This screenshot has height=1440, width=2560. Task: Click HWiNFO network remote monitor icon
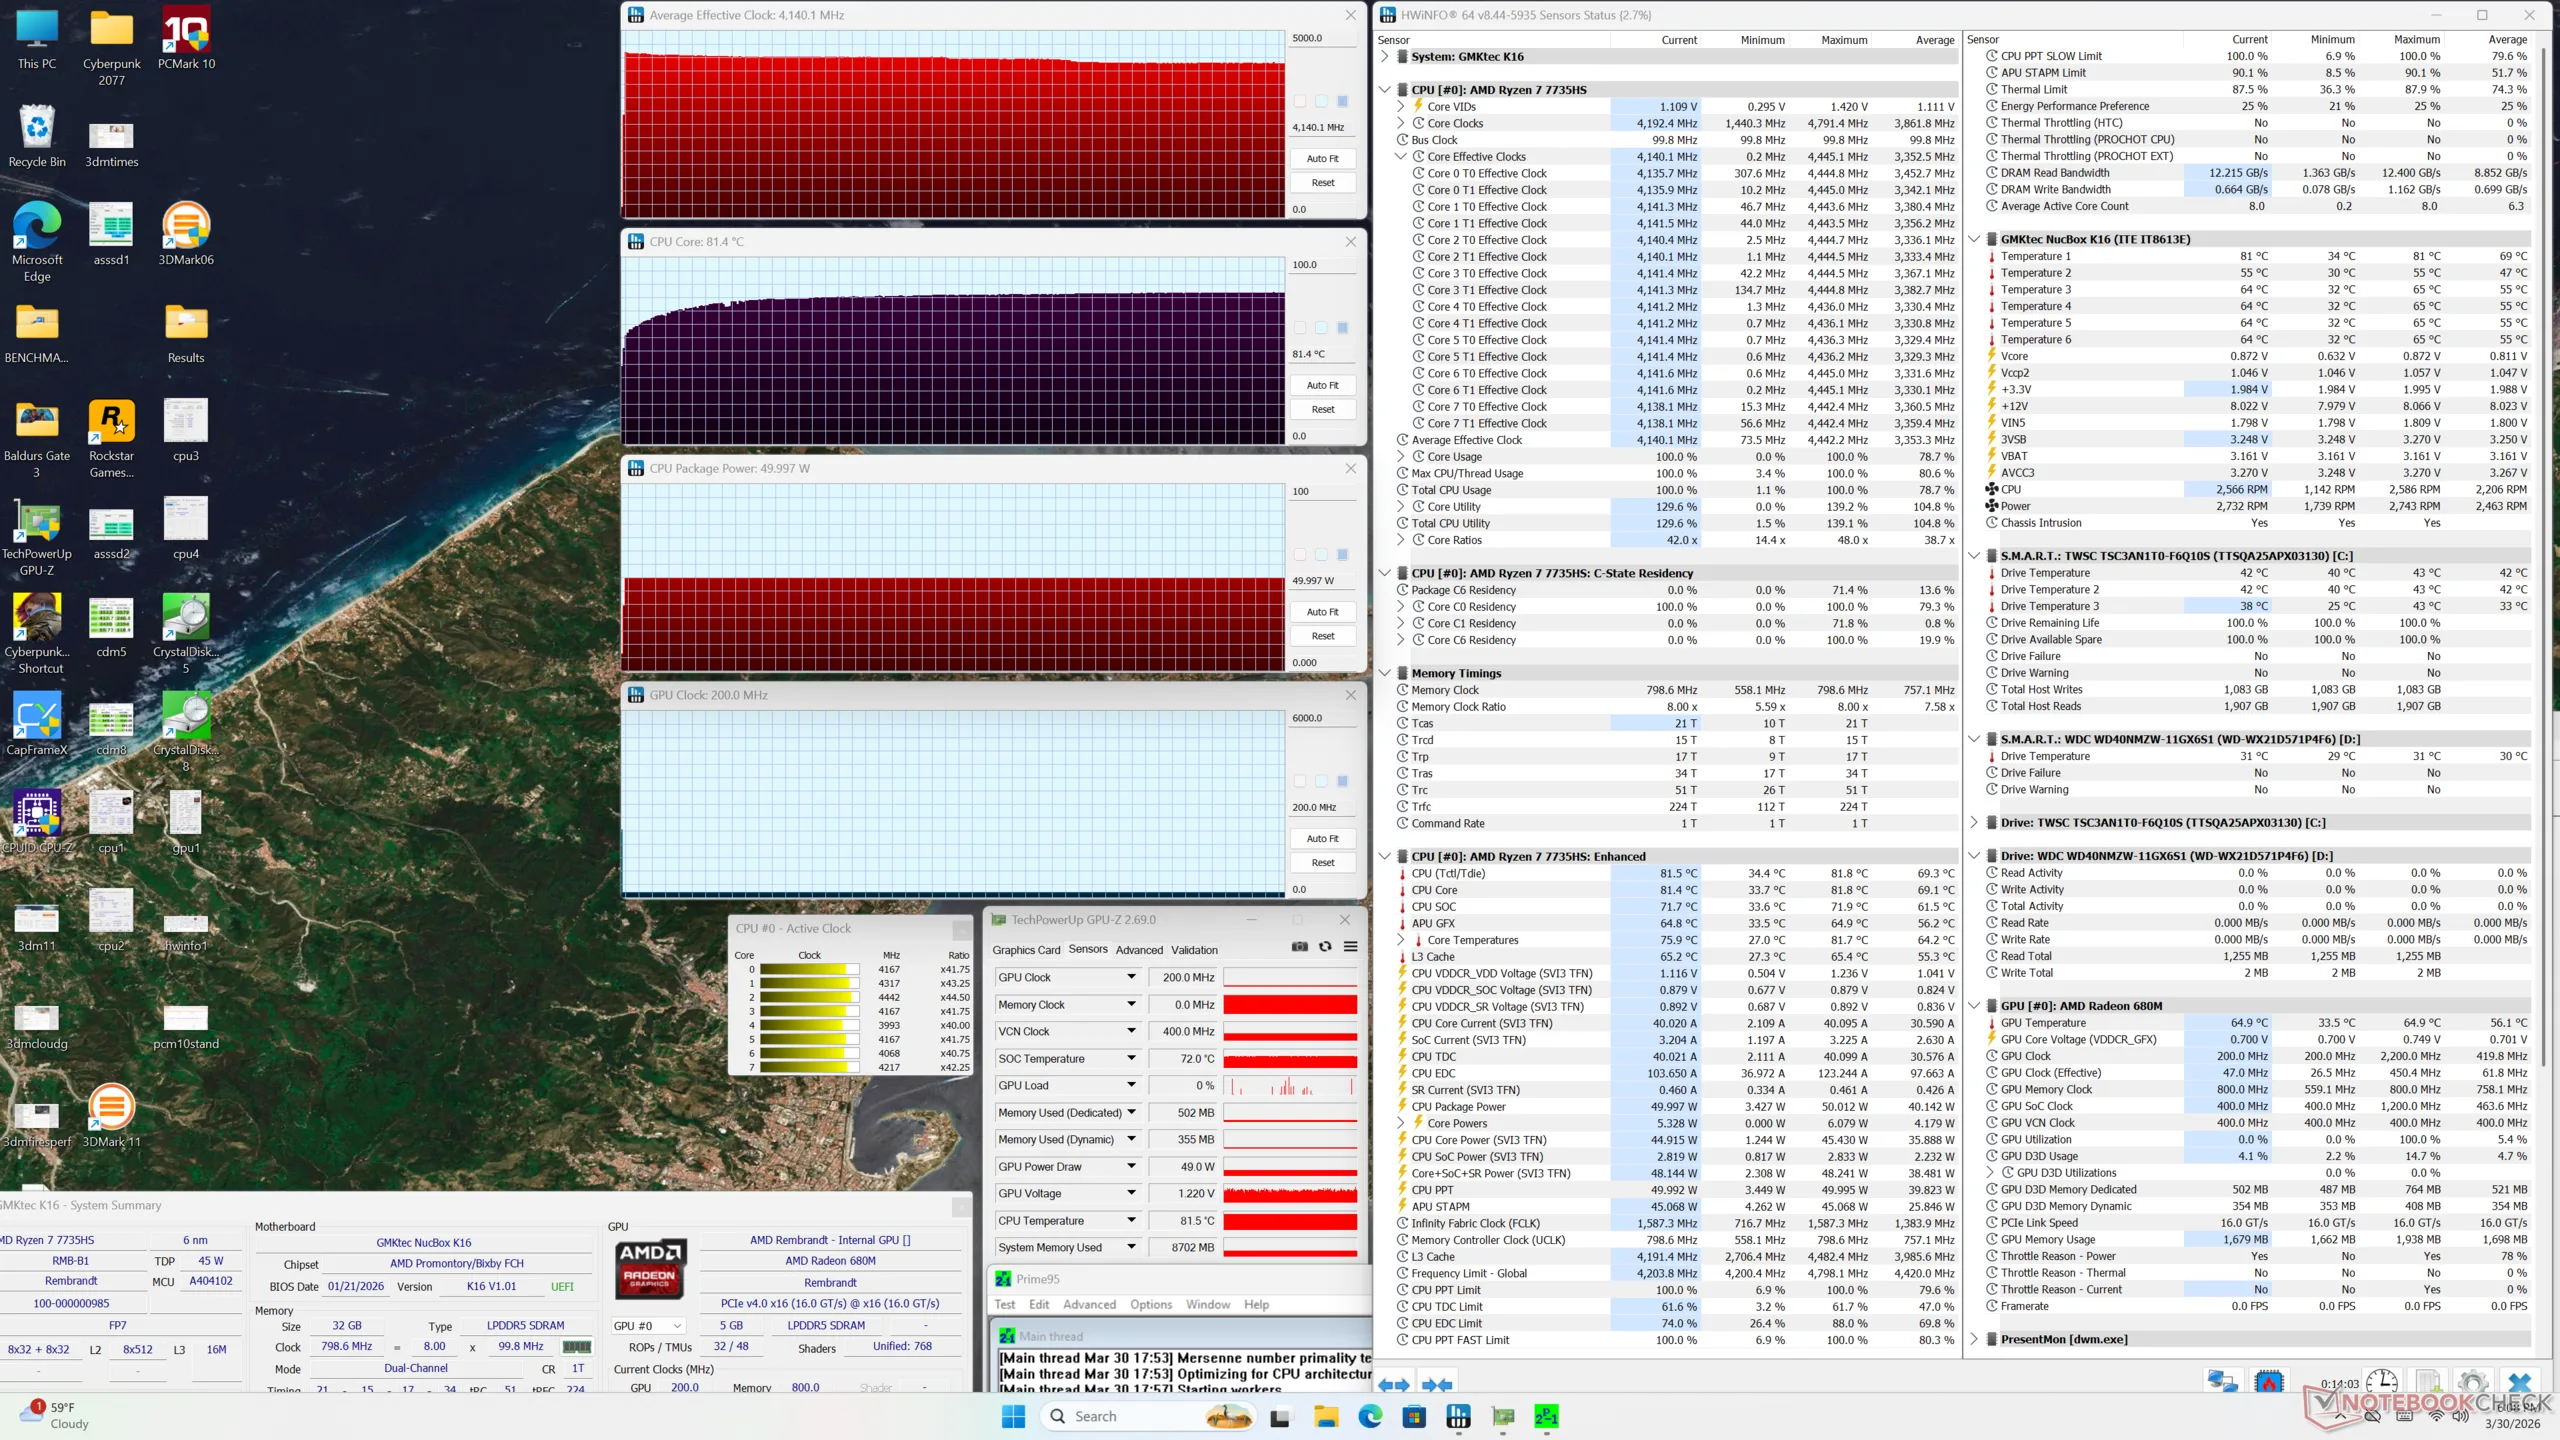(x=2221, y=1383)
